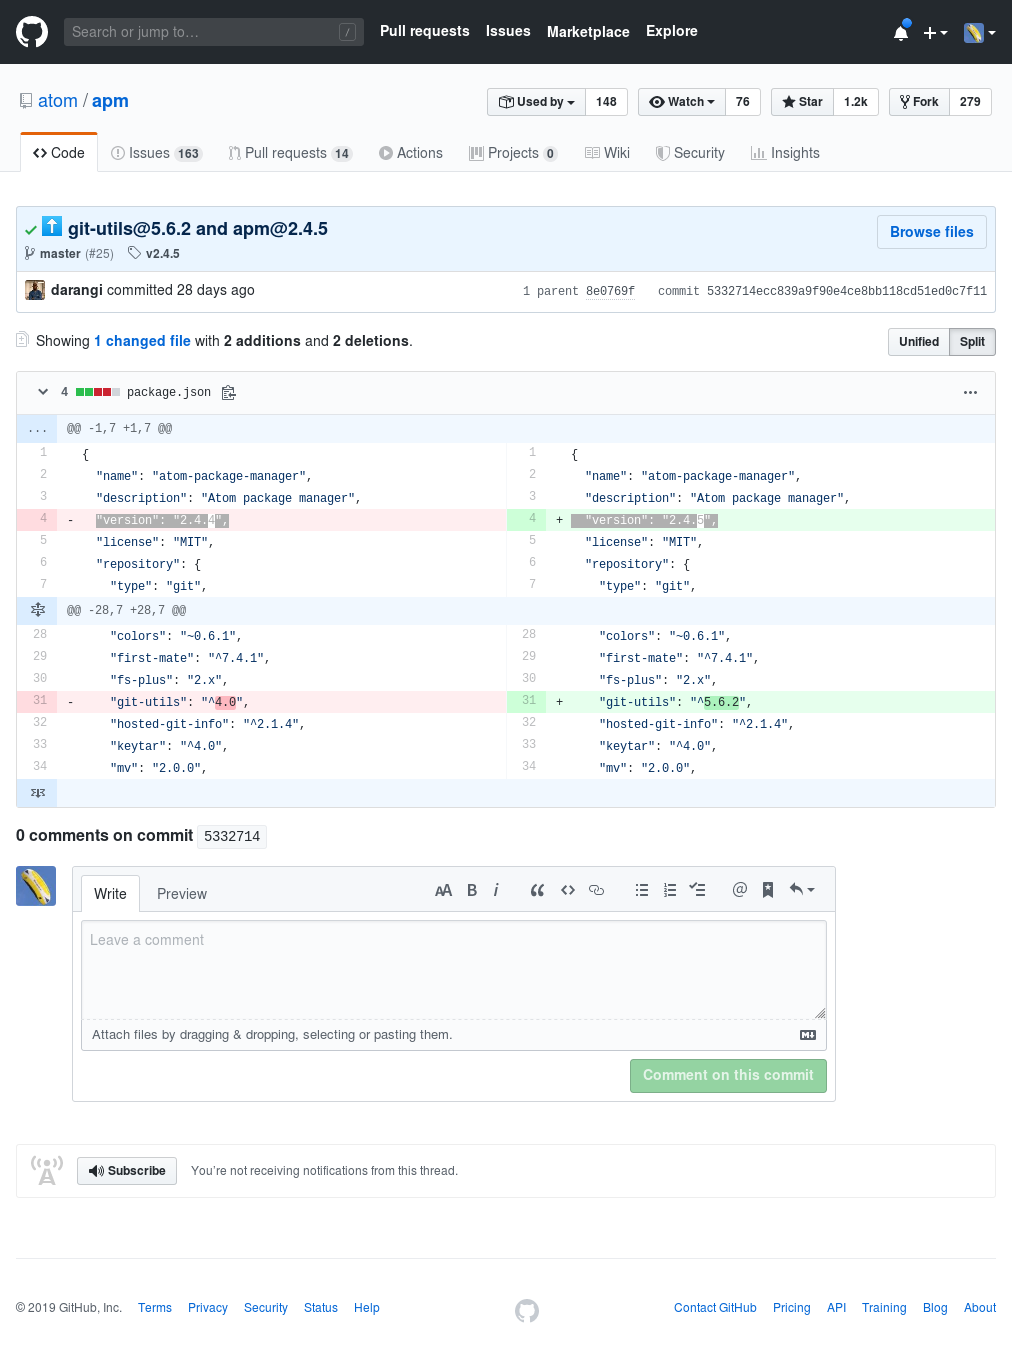Select the Preview comment tab
This screenshot has height=1372, width=1012.
point(182,894)
